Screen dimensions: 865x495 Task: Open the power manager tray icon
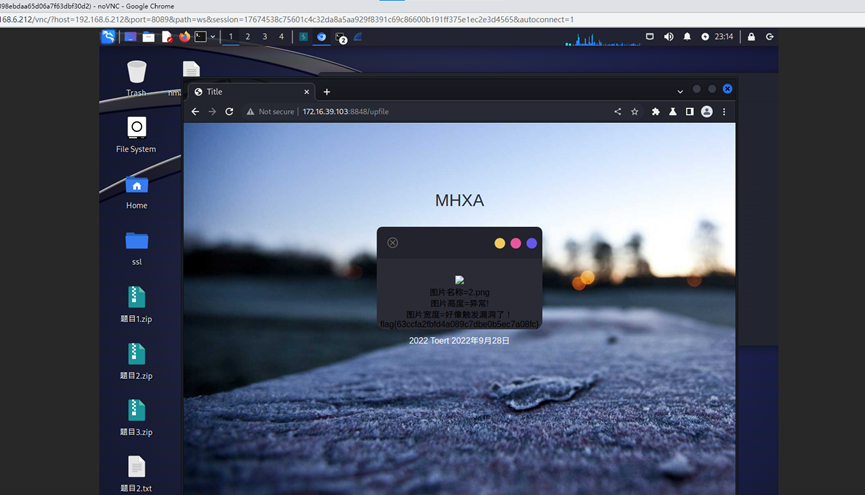click(x=705, y=37)
